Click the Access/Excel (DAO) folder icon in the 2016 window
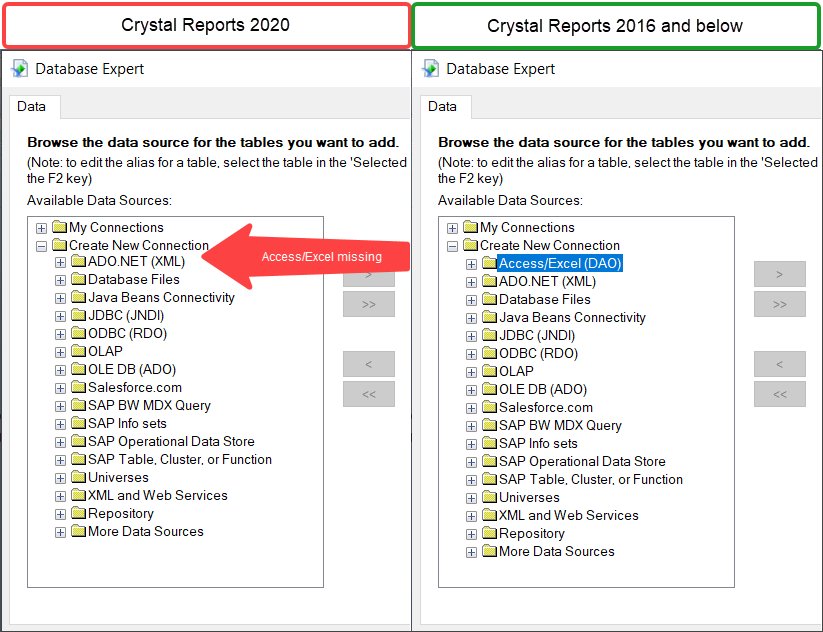The height and width of the screenshot is (632, 823). click(490, 262)
